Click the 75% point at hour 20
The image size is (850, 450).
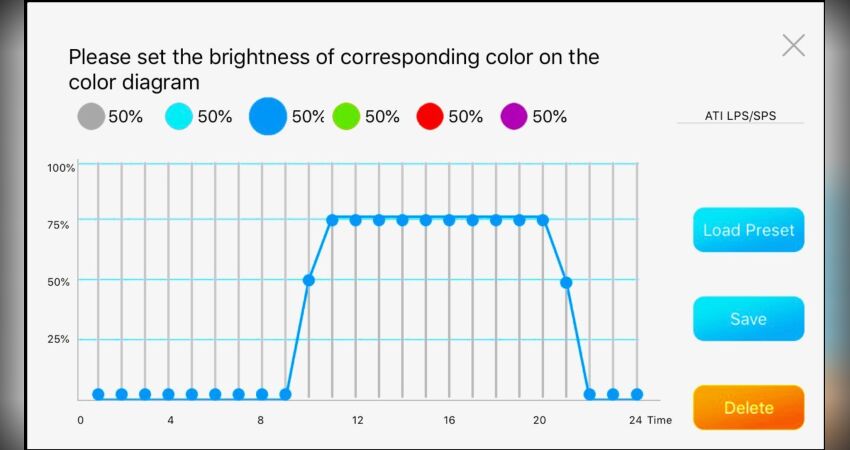[543, 220]
